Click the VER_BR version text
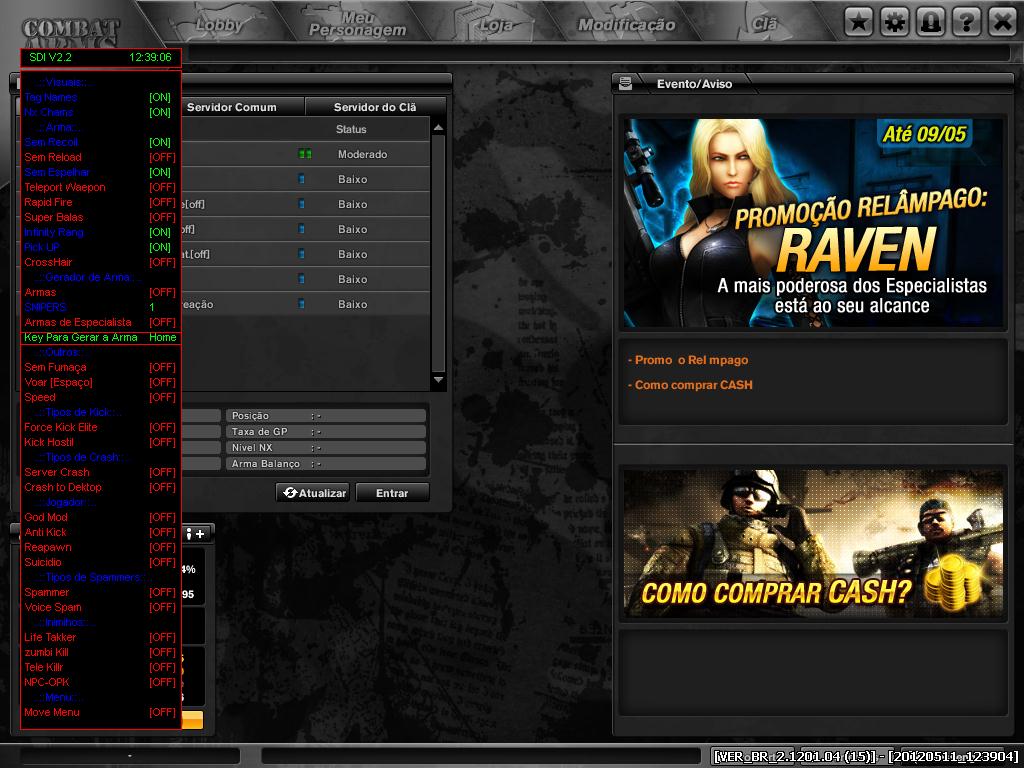The height and width of the screenshot is (768, 1024). (x=866, y=756)
